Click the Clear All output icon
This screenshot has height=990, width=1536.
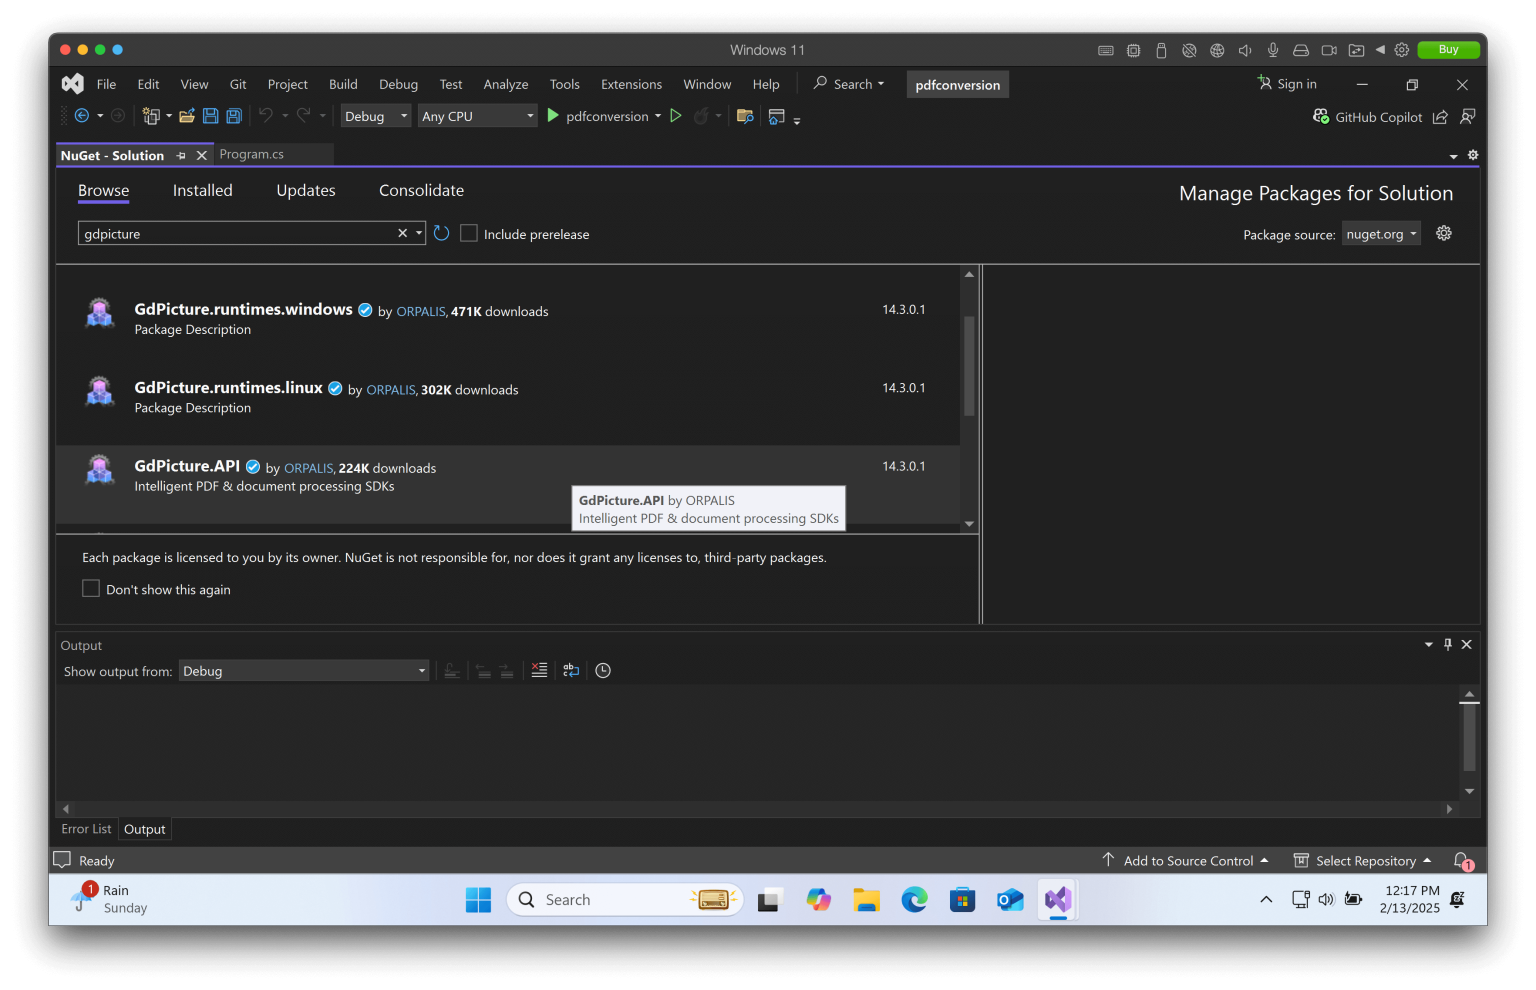click(540, 670)
